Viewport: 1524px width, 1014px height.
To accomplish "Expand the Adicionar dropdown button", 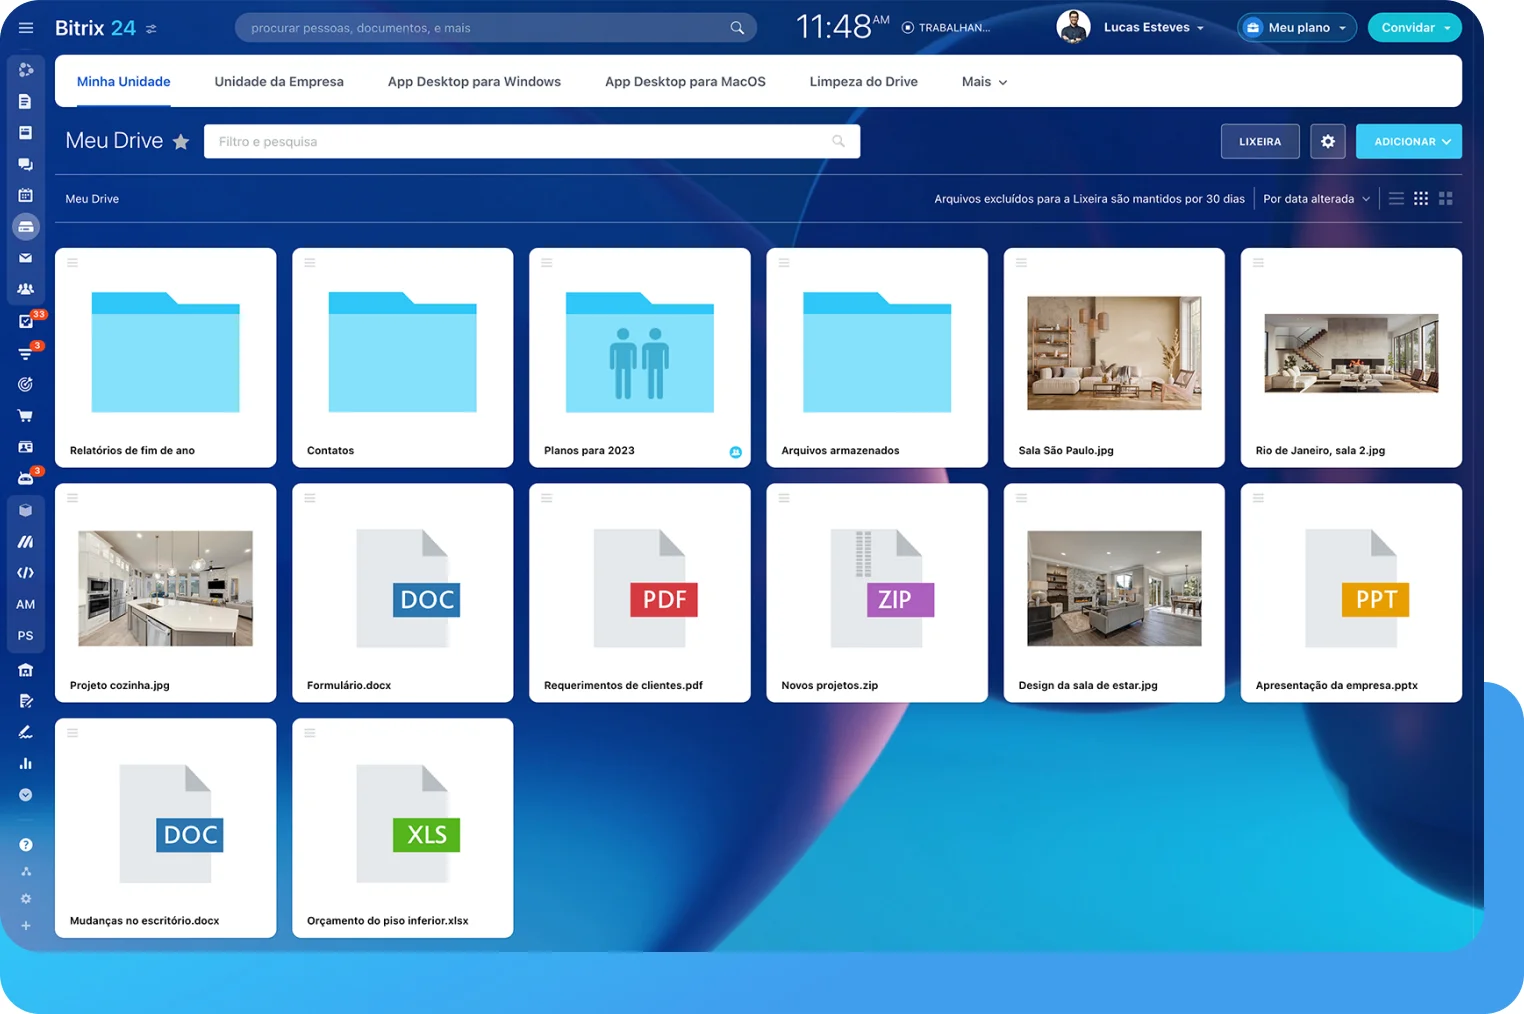I will pyautogui.click(x=1408, y=142).
